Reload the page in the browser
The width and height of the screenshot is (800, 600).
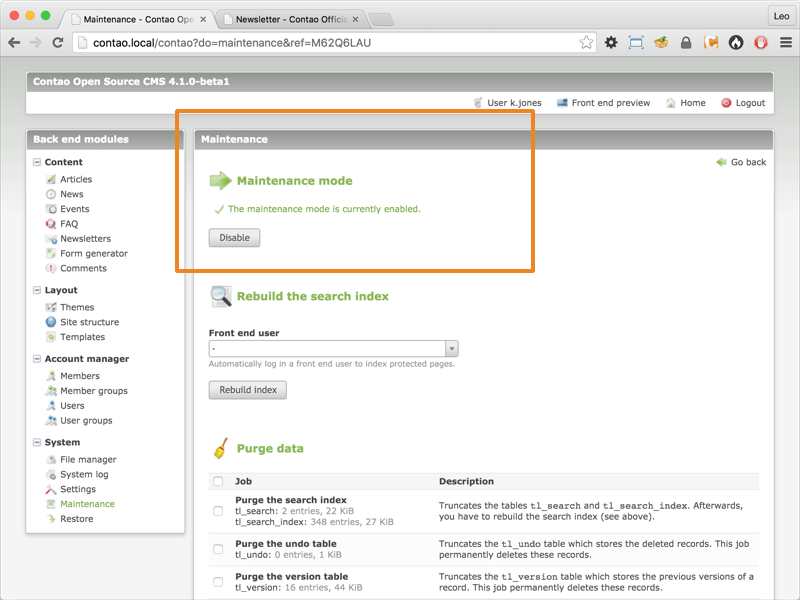(x=58, y=42)
